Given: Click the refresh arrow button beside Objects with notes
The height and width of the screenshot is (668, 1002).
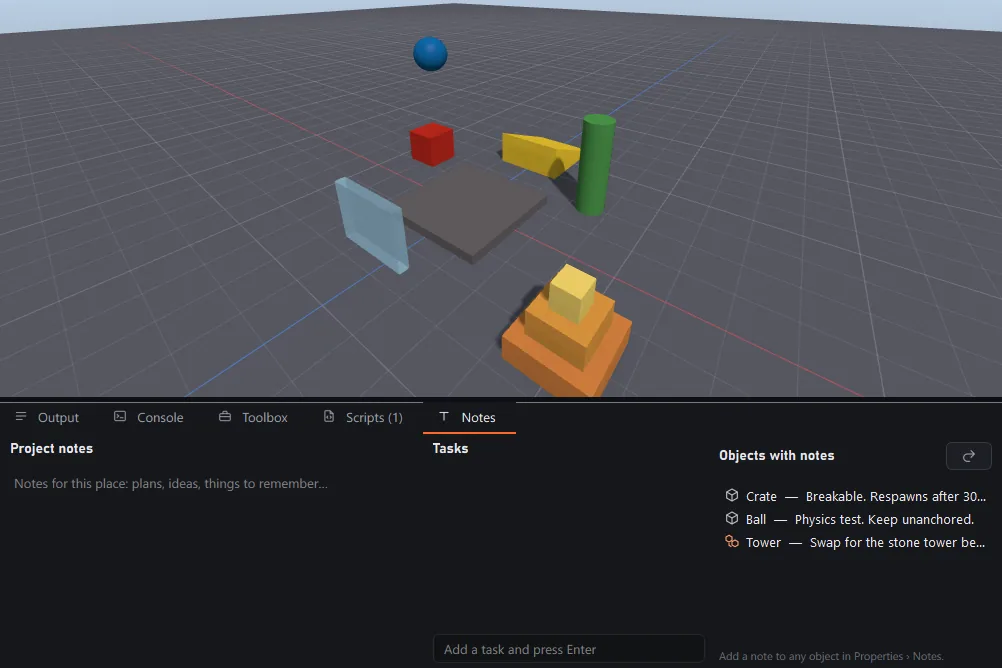Looking at the screenshot, I should [x=968, y=456].
